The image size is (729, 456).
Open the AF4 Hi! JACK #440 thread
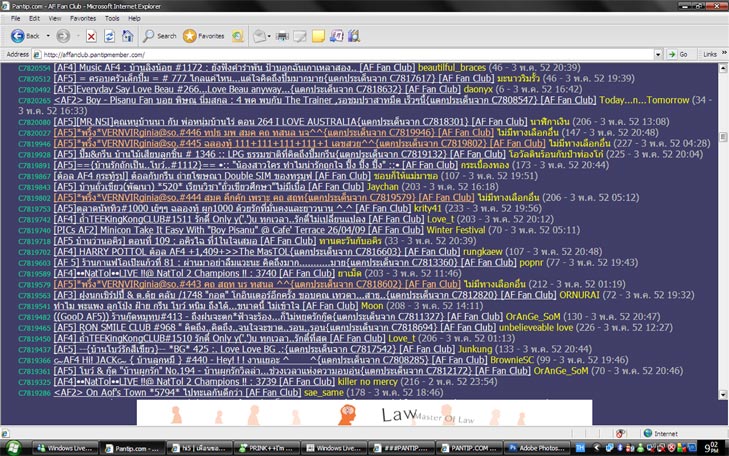[x=271, y=360]
